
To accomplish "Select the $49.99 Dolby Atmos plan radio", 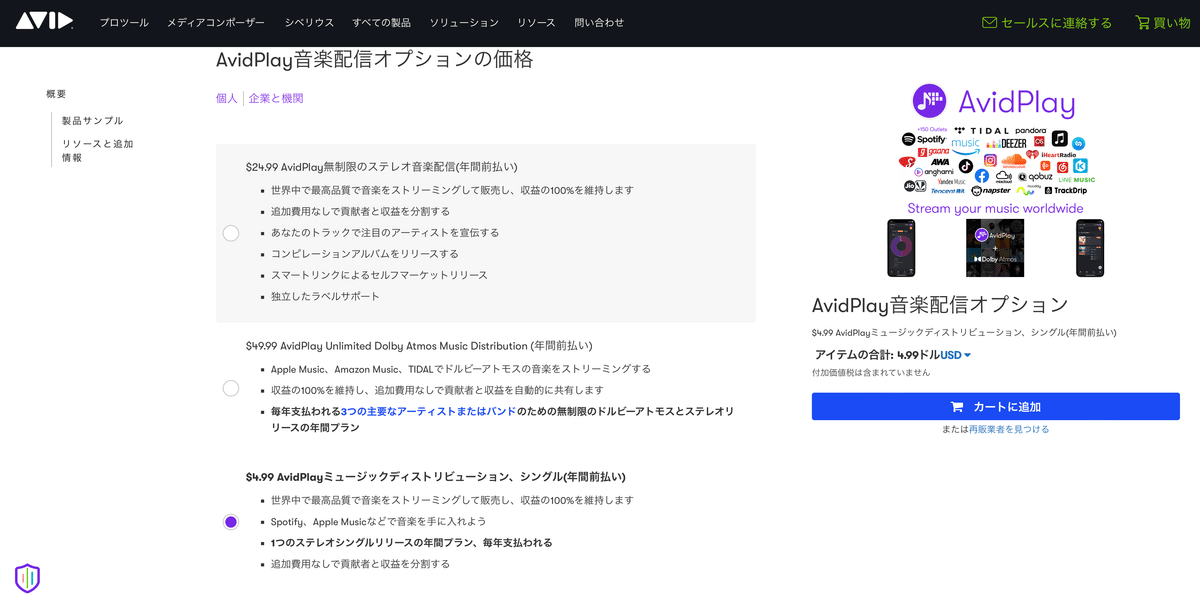I will click(x=231, y=388).
